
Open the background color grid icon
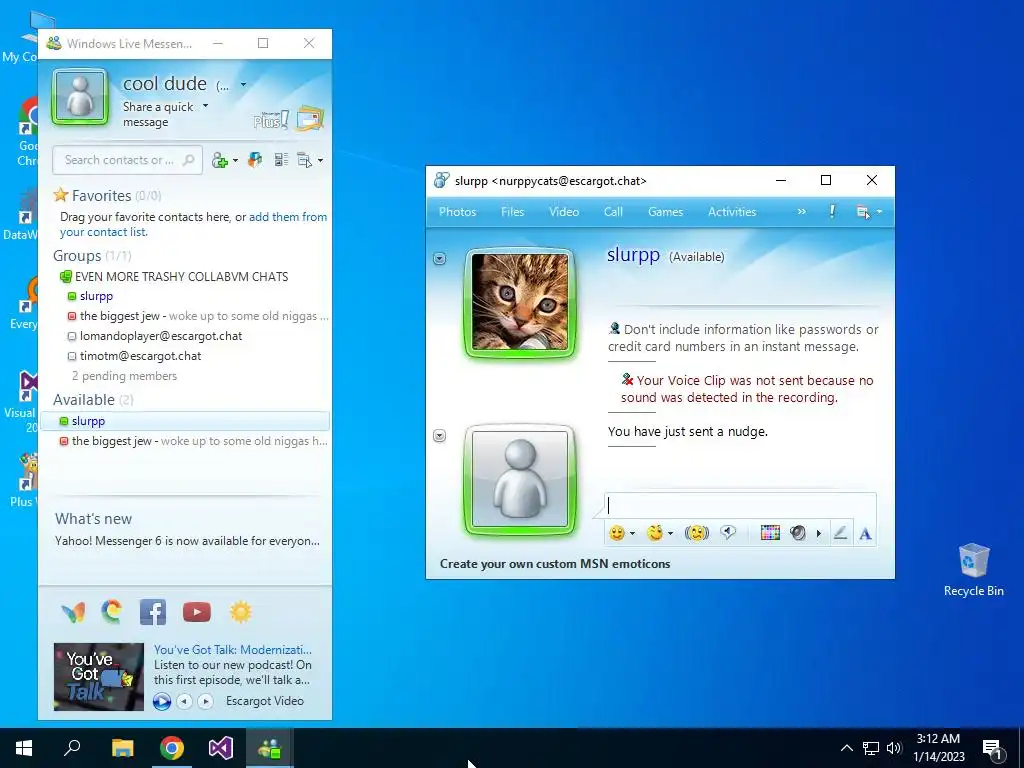click(x=770, y=533)
